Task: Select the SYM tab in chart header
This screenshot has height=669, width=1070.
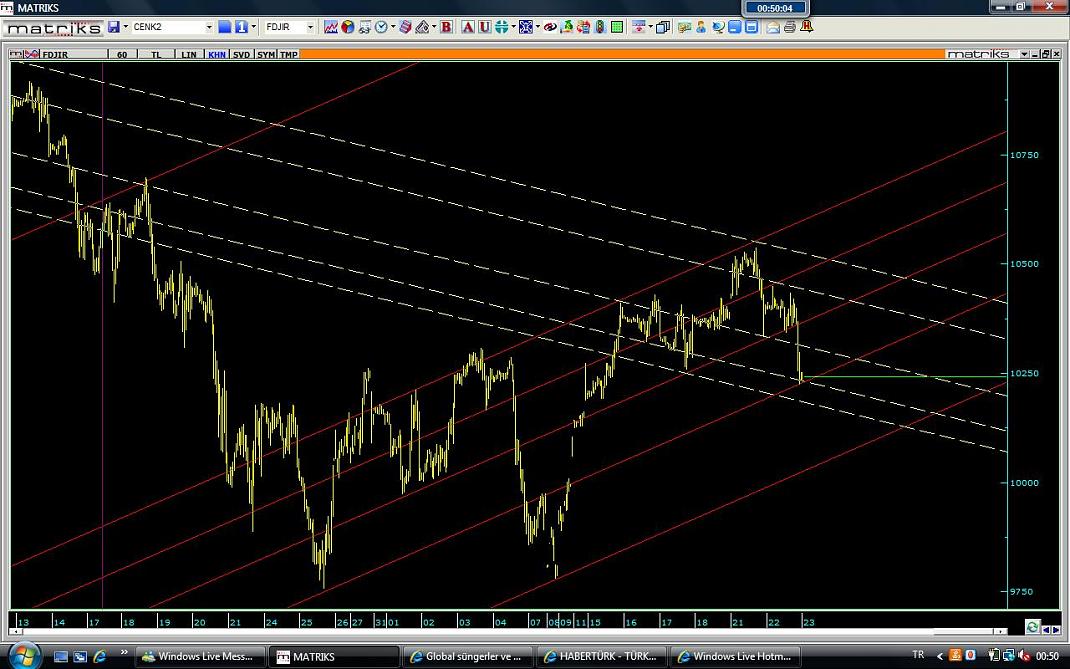Action: pos(265,55)
